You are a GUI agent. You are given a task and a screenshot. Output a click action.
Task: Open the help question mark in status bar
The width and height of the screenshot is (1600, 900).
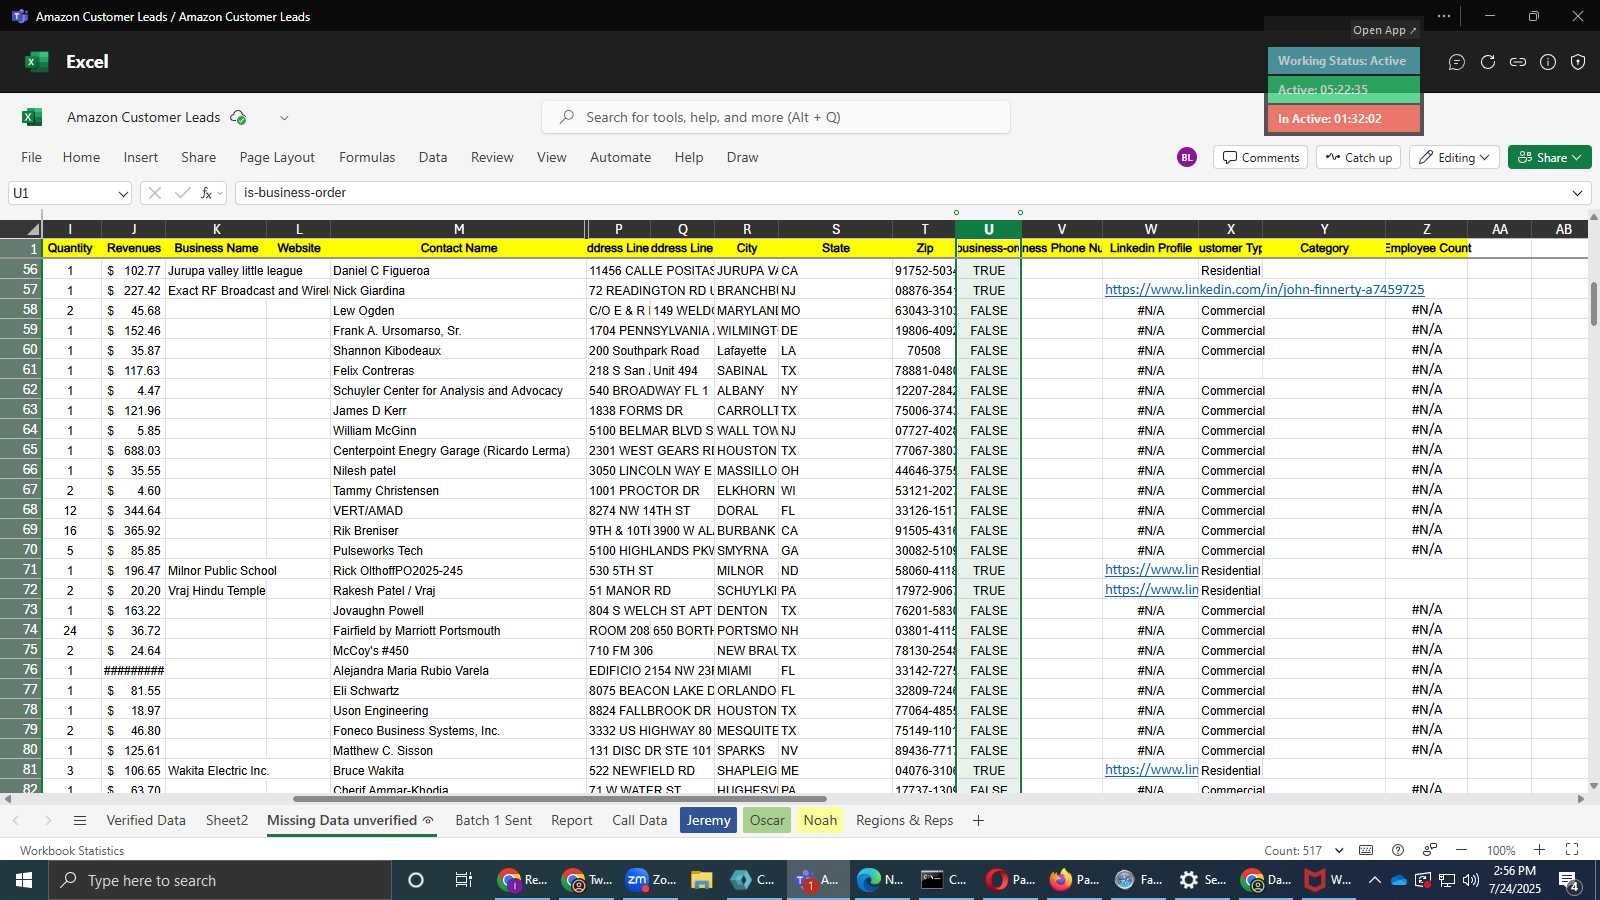click(x=1398, y=850)
